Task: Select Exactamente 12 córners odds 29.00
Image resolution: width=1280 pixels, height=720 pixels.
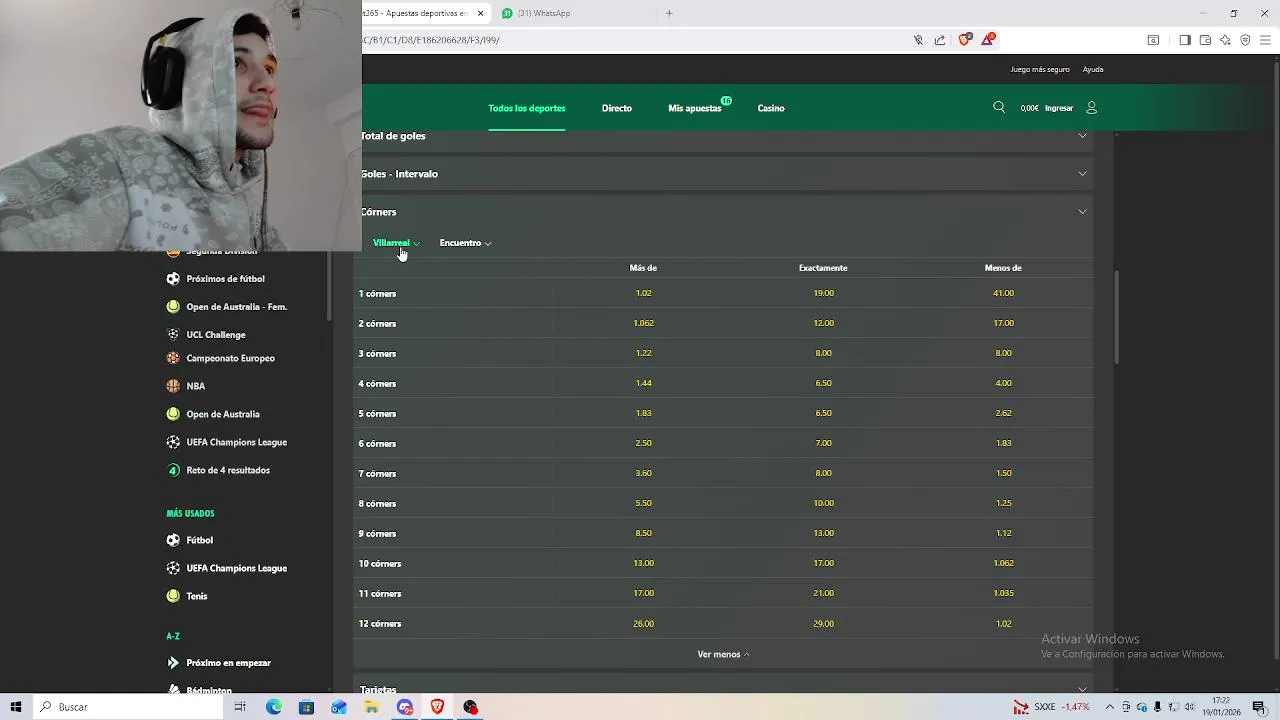Action: (823, 623)
